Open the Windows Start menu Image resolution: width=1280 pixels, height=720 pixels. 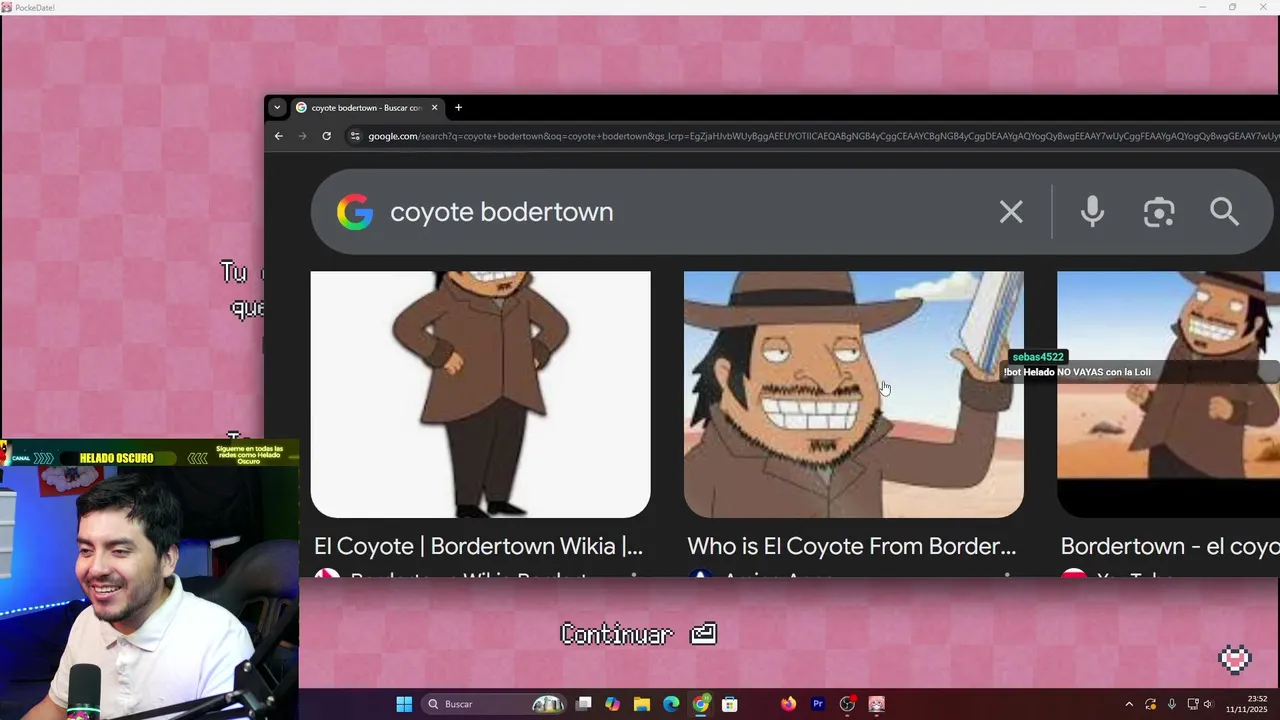(404, 704)
